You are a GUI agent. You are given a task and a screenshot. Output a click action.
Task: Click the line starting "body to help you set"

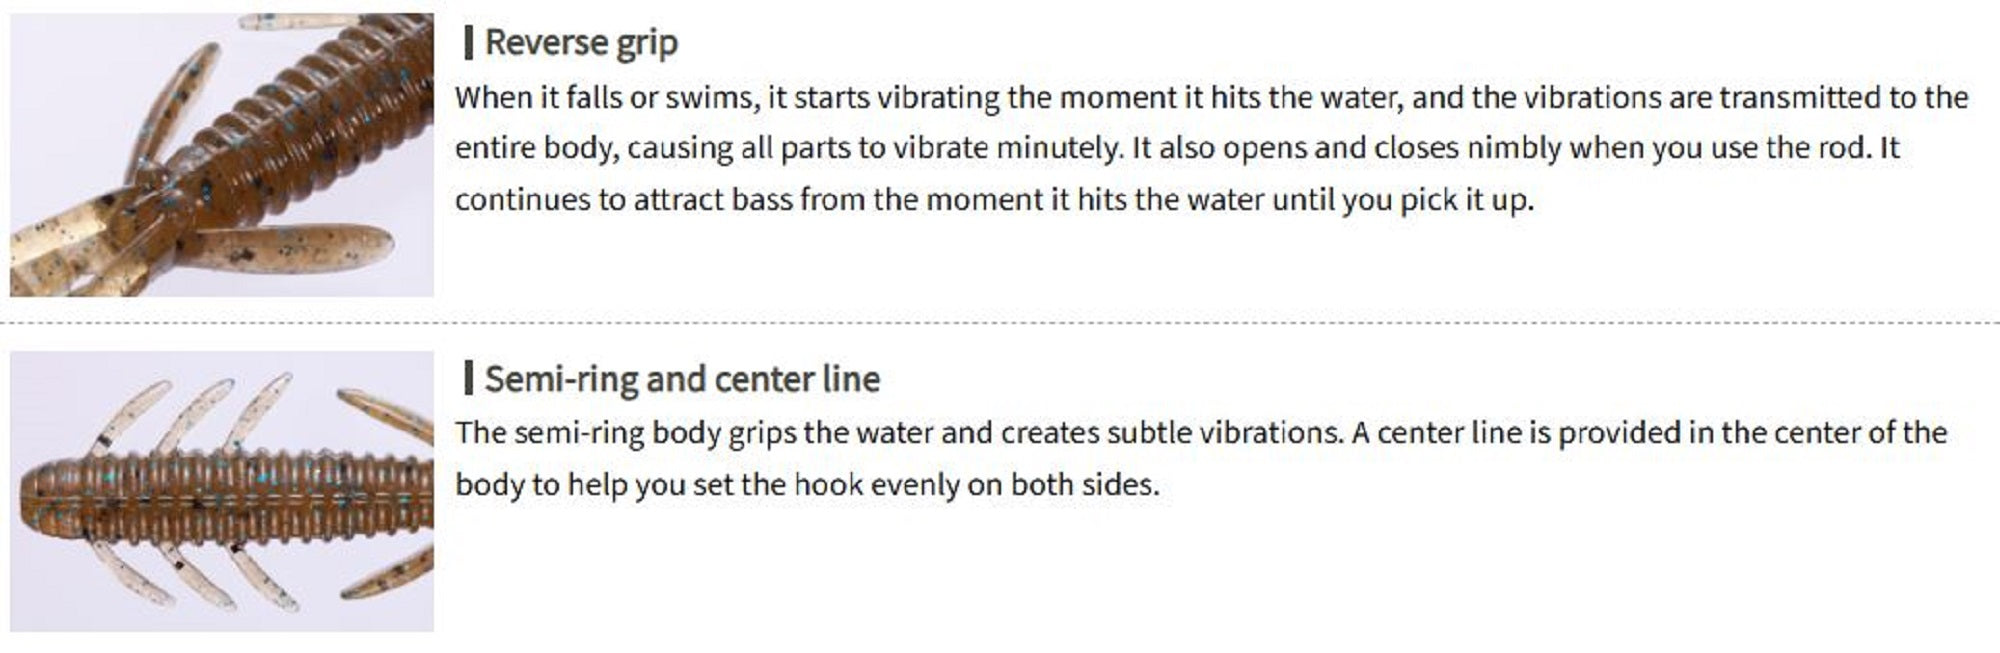(x=806, y=485)
